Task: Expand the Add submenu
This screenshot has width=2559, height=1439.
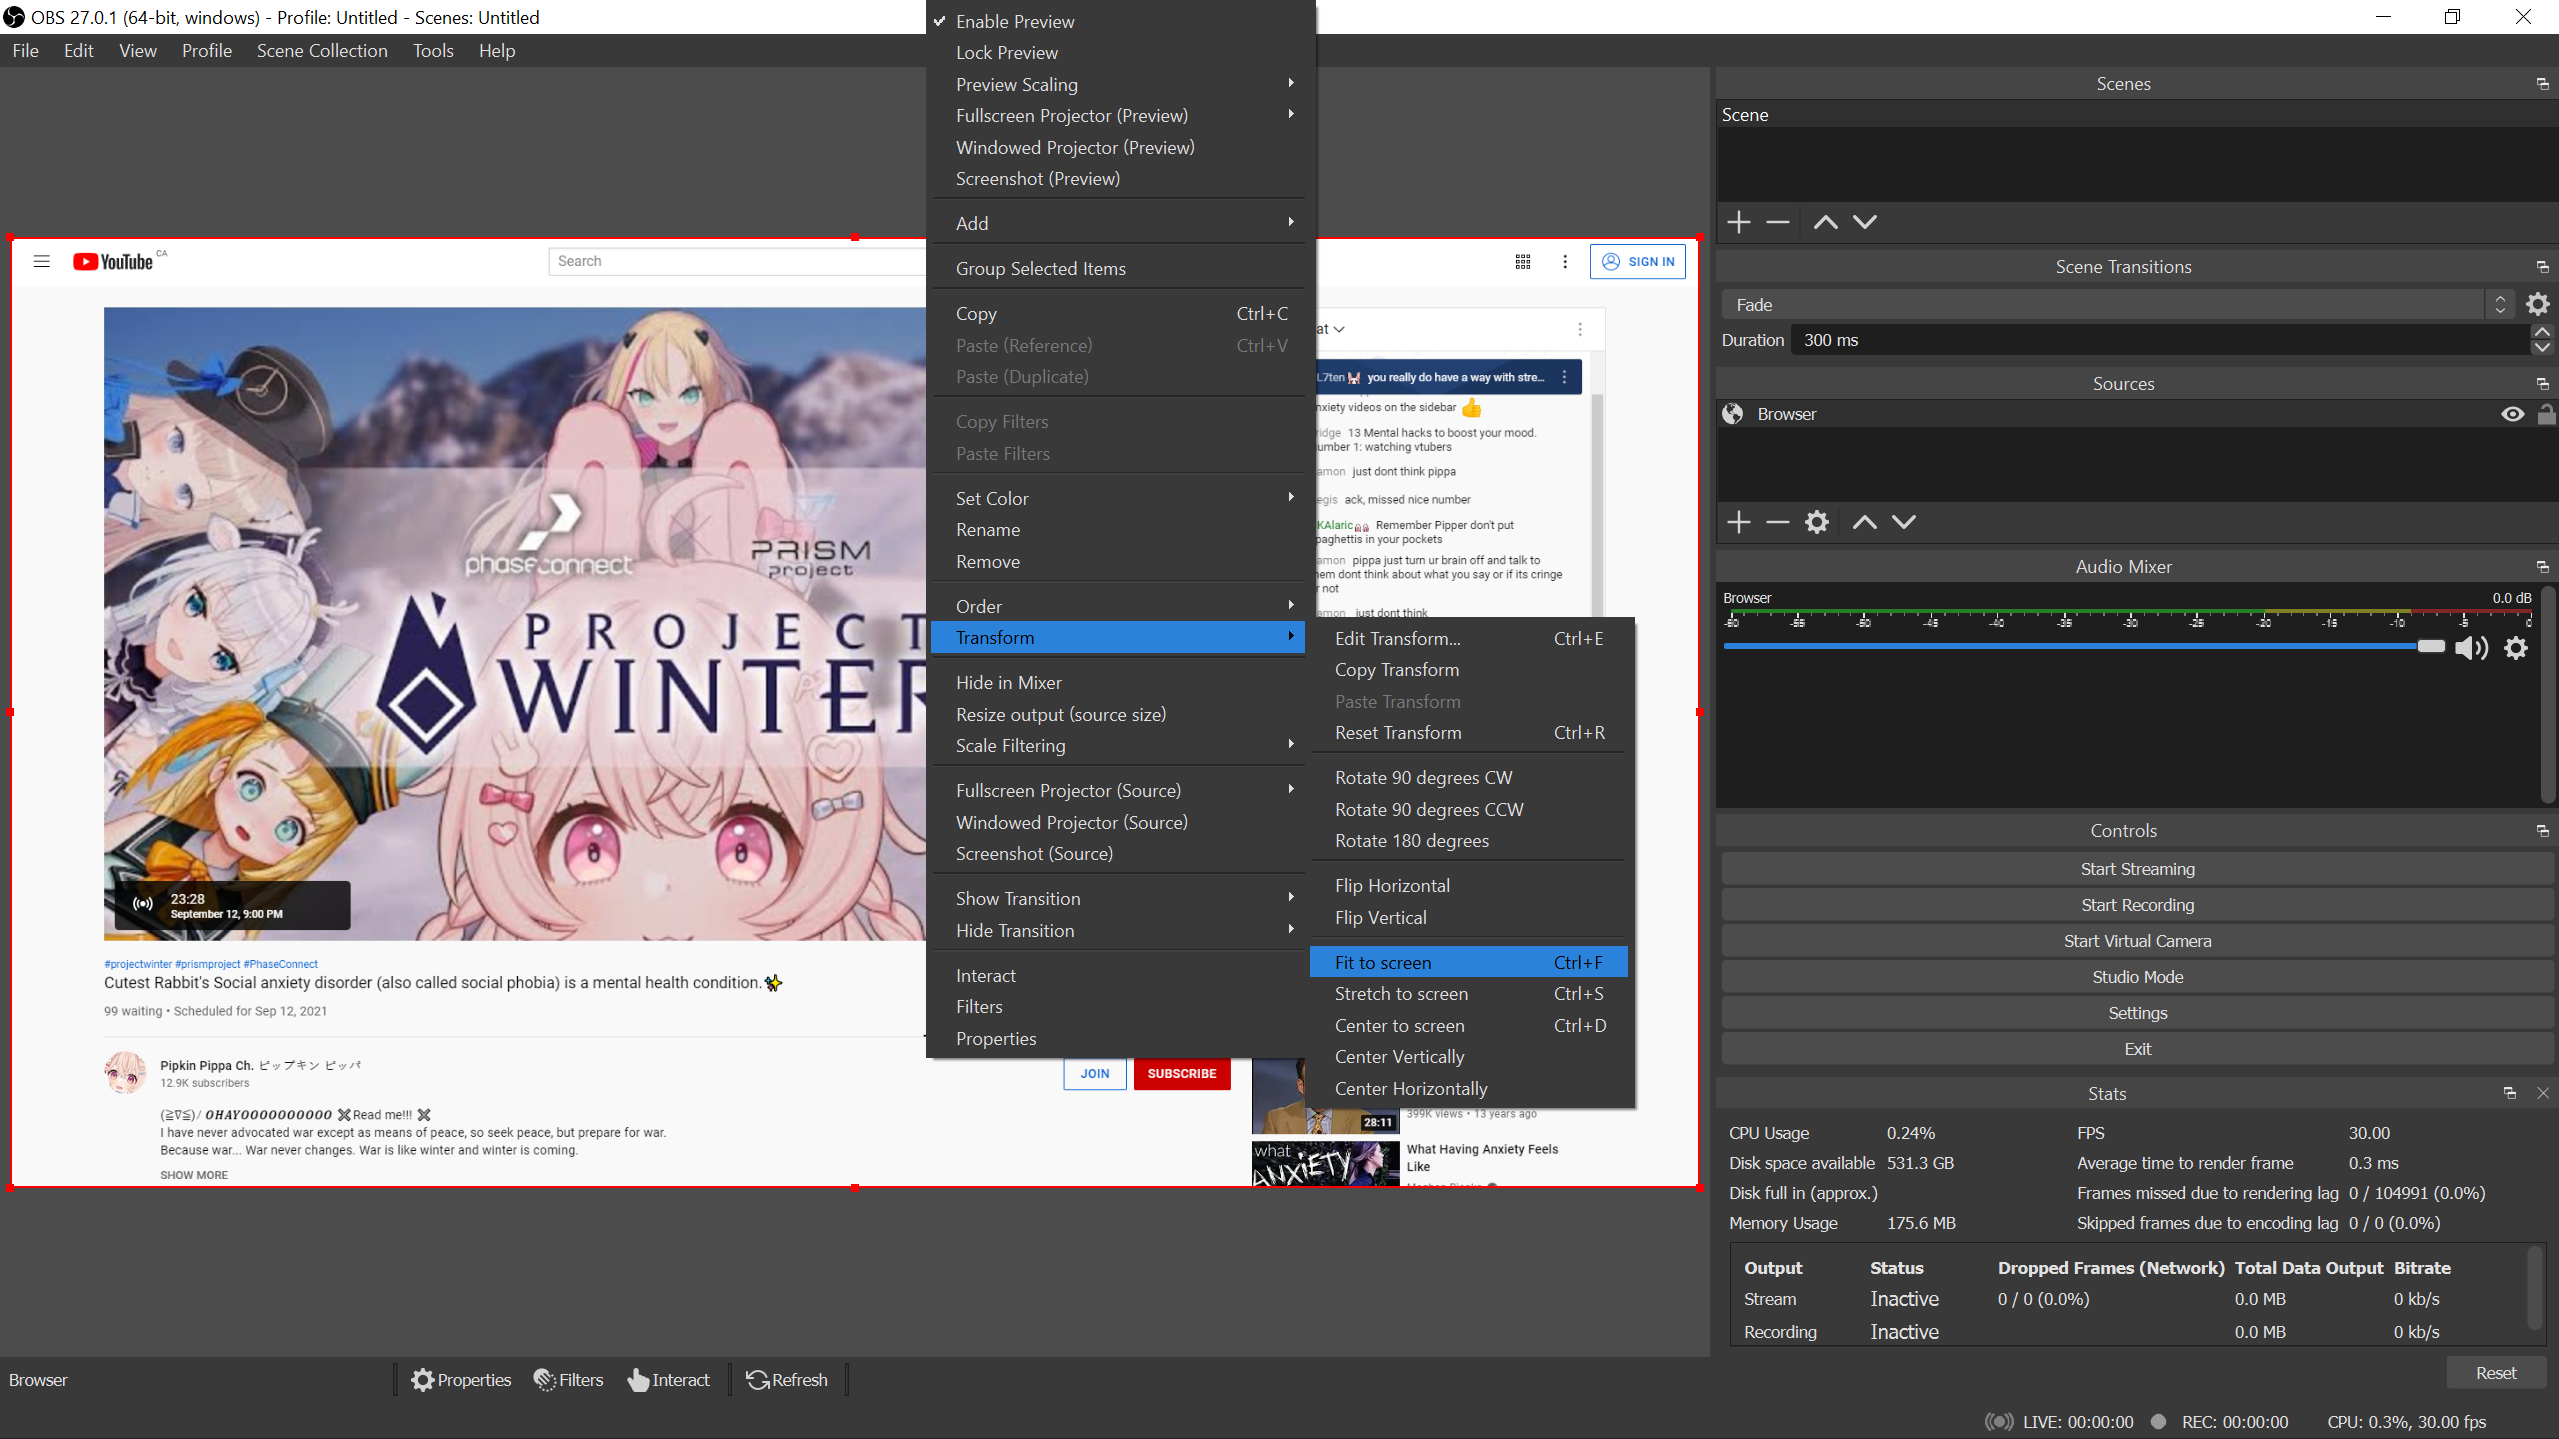Action: click(1117, 223)
